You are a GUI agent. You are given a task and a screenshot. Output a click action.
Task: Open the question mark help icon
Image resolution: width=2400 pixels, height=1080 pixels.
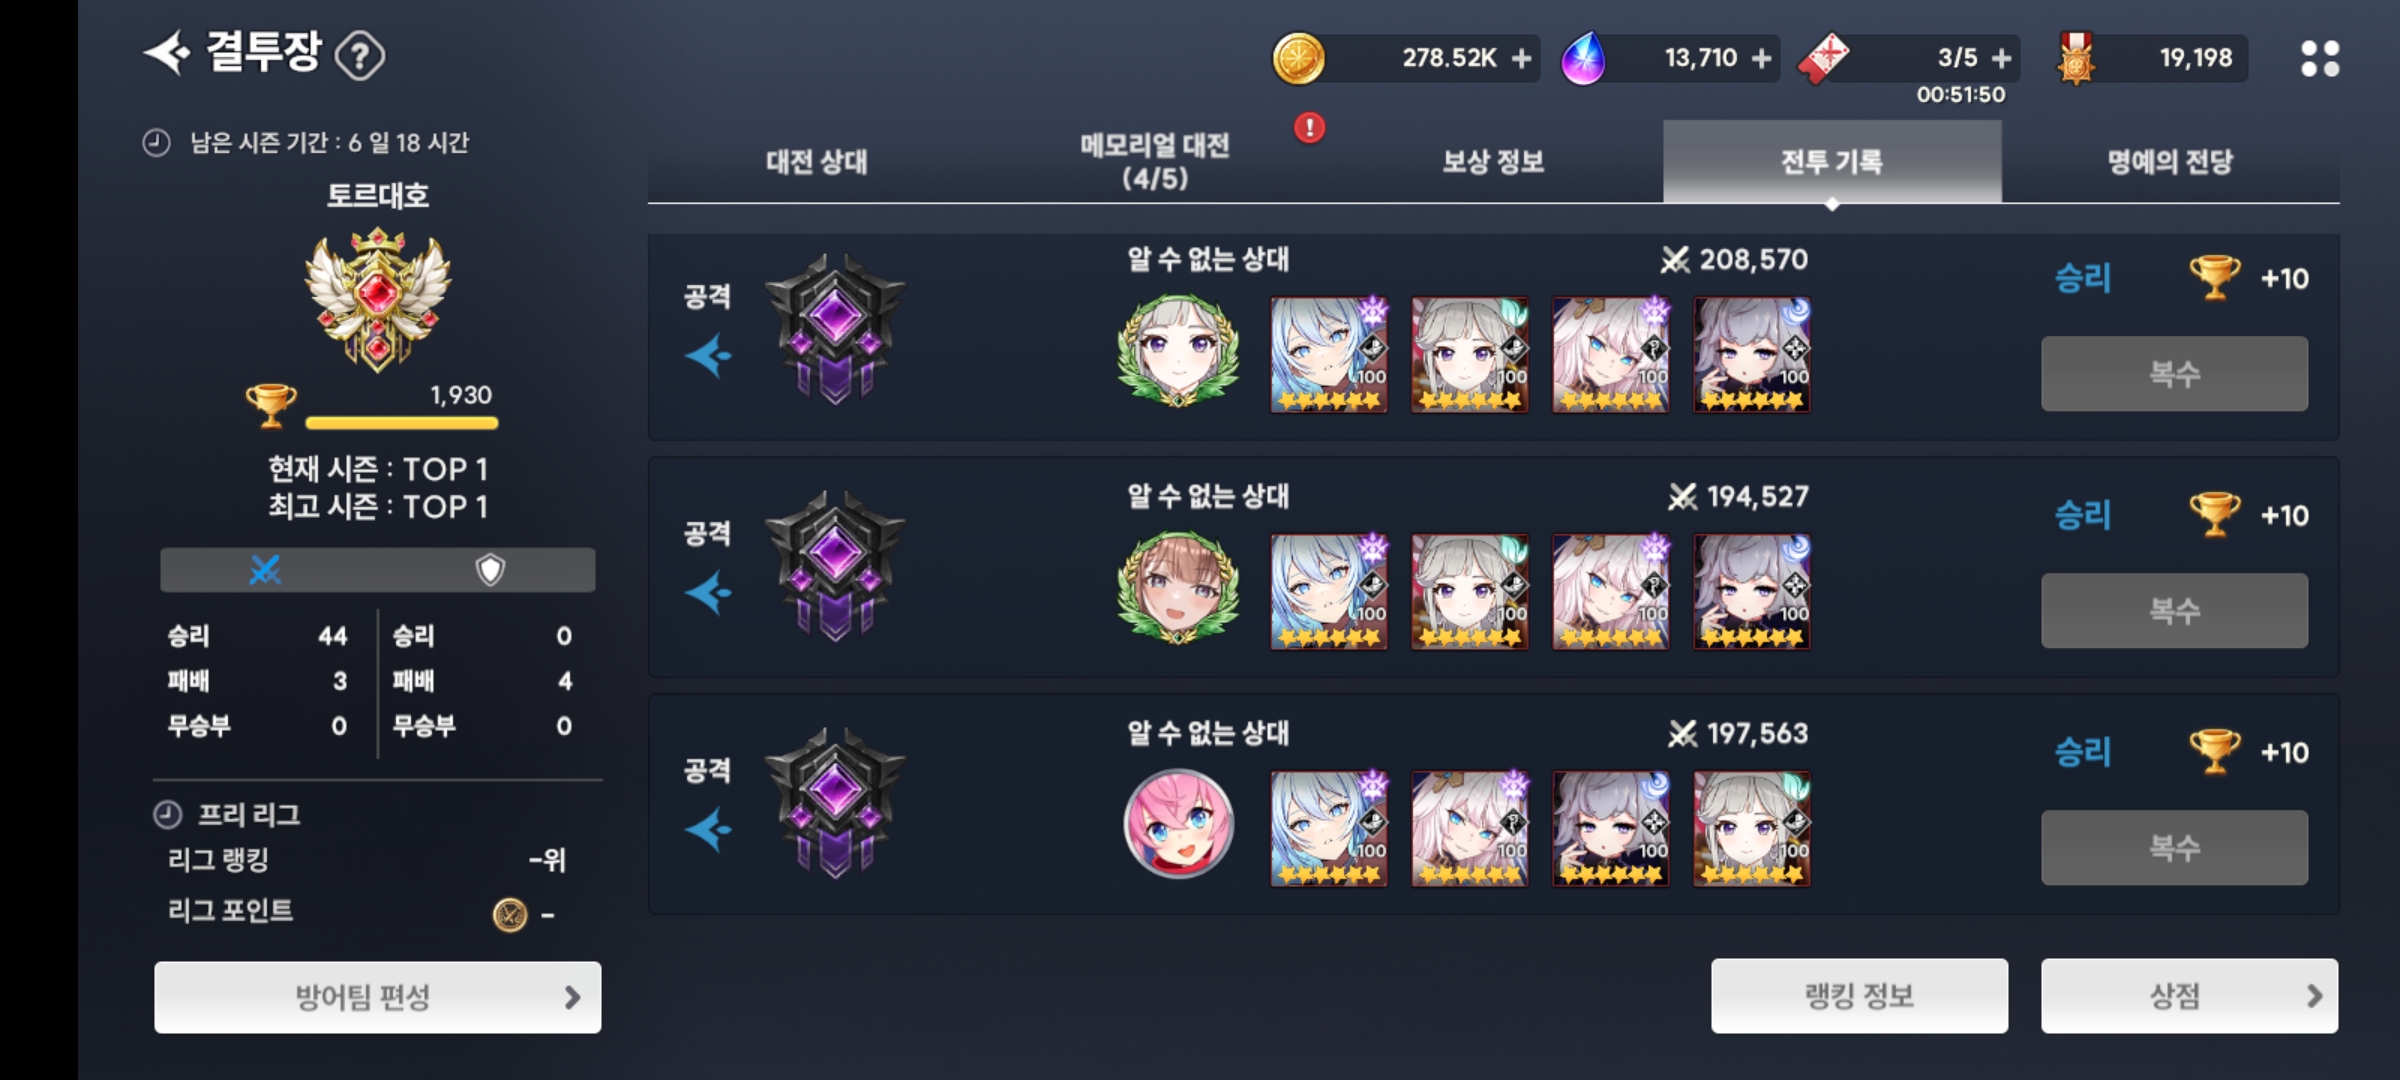click(360, 56)
